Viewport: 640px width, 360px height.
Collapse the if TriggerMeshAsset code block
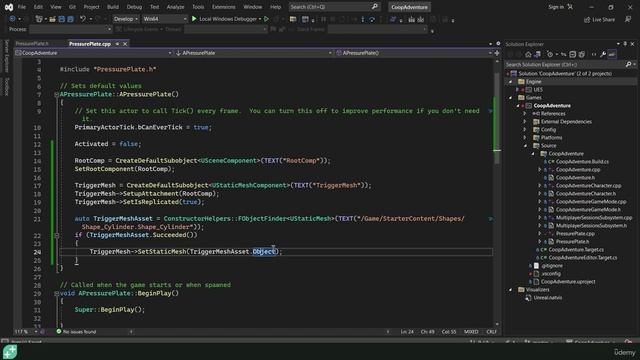pos(57,235)
